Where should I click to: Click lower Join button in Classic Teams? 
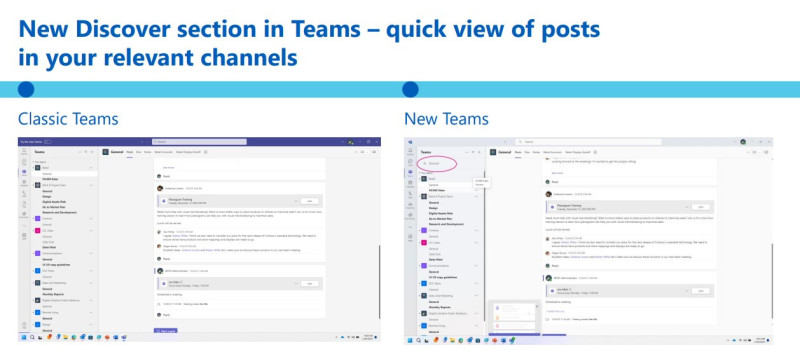click(310, 283)
